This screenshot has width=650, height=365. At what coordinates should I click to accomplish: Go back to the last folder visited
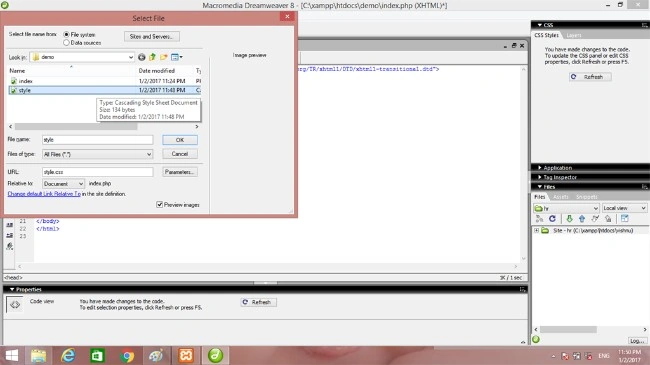coord(142,57)
